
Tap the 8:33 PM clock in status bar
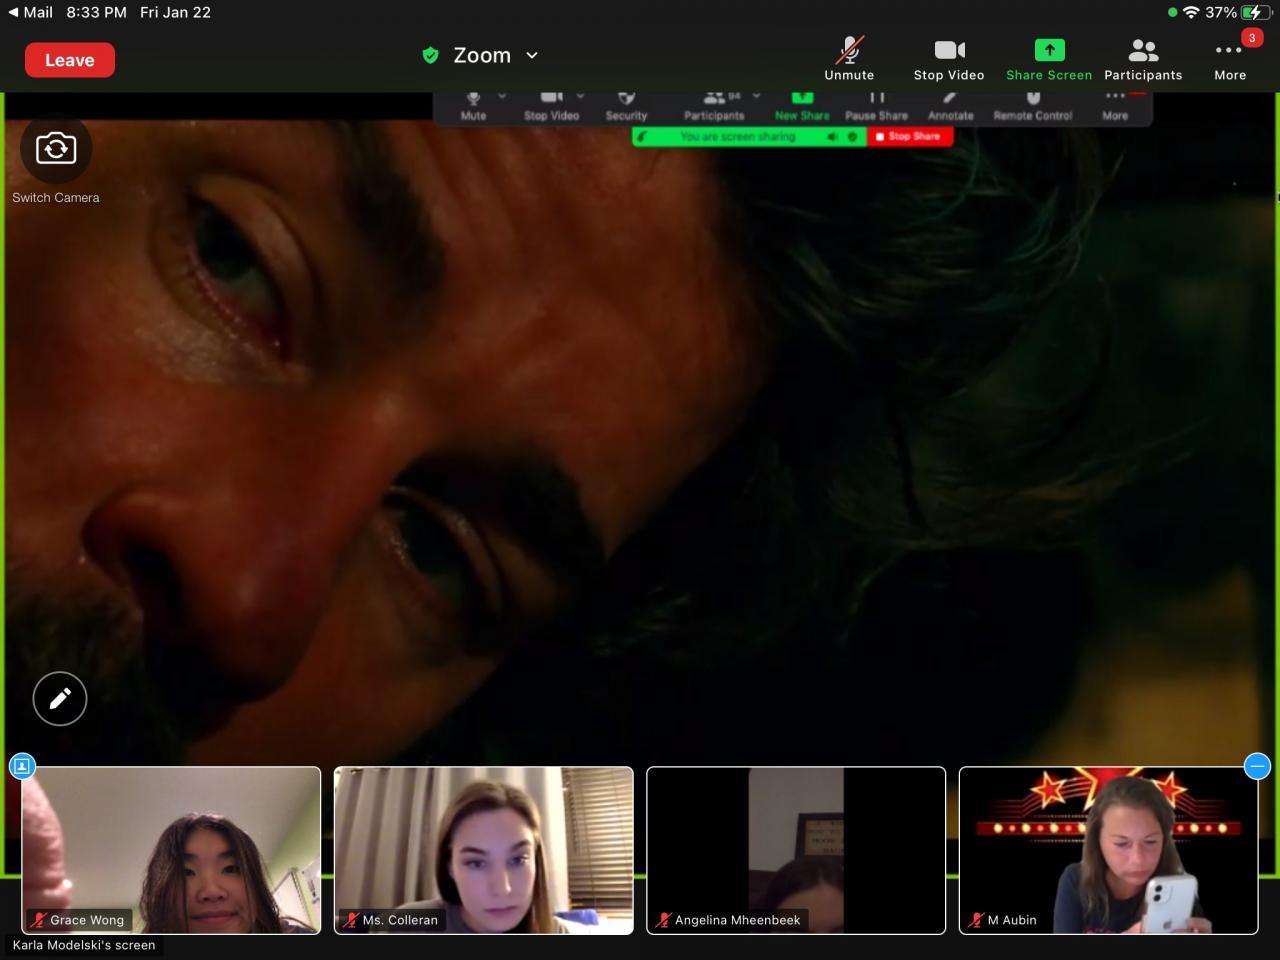96,12
